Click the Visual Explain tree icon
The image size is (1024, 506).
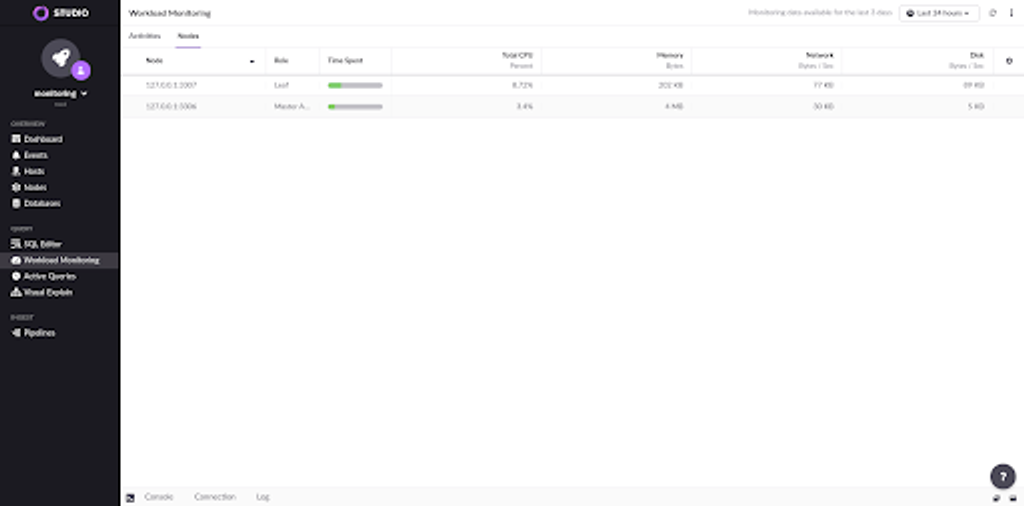tap(16, 293)
